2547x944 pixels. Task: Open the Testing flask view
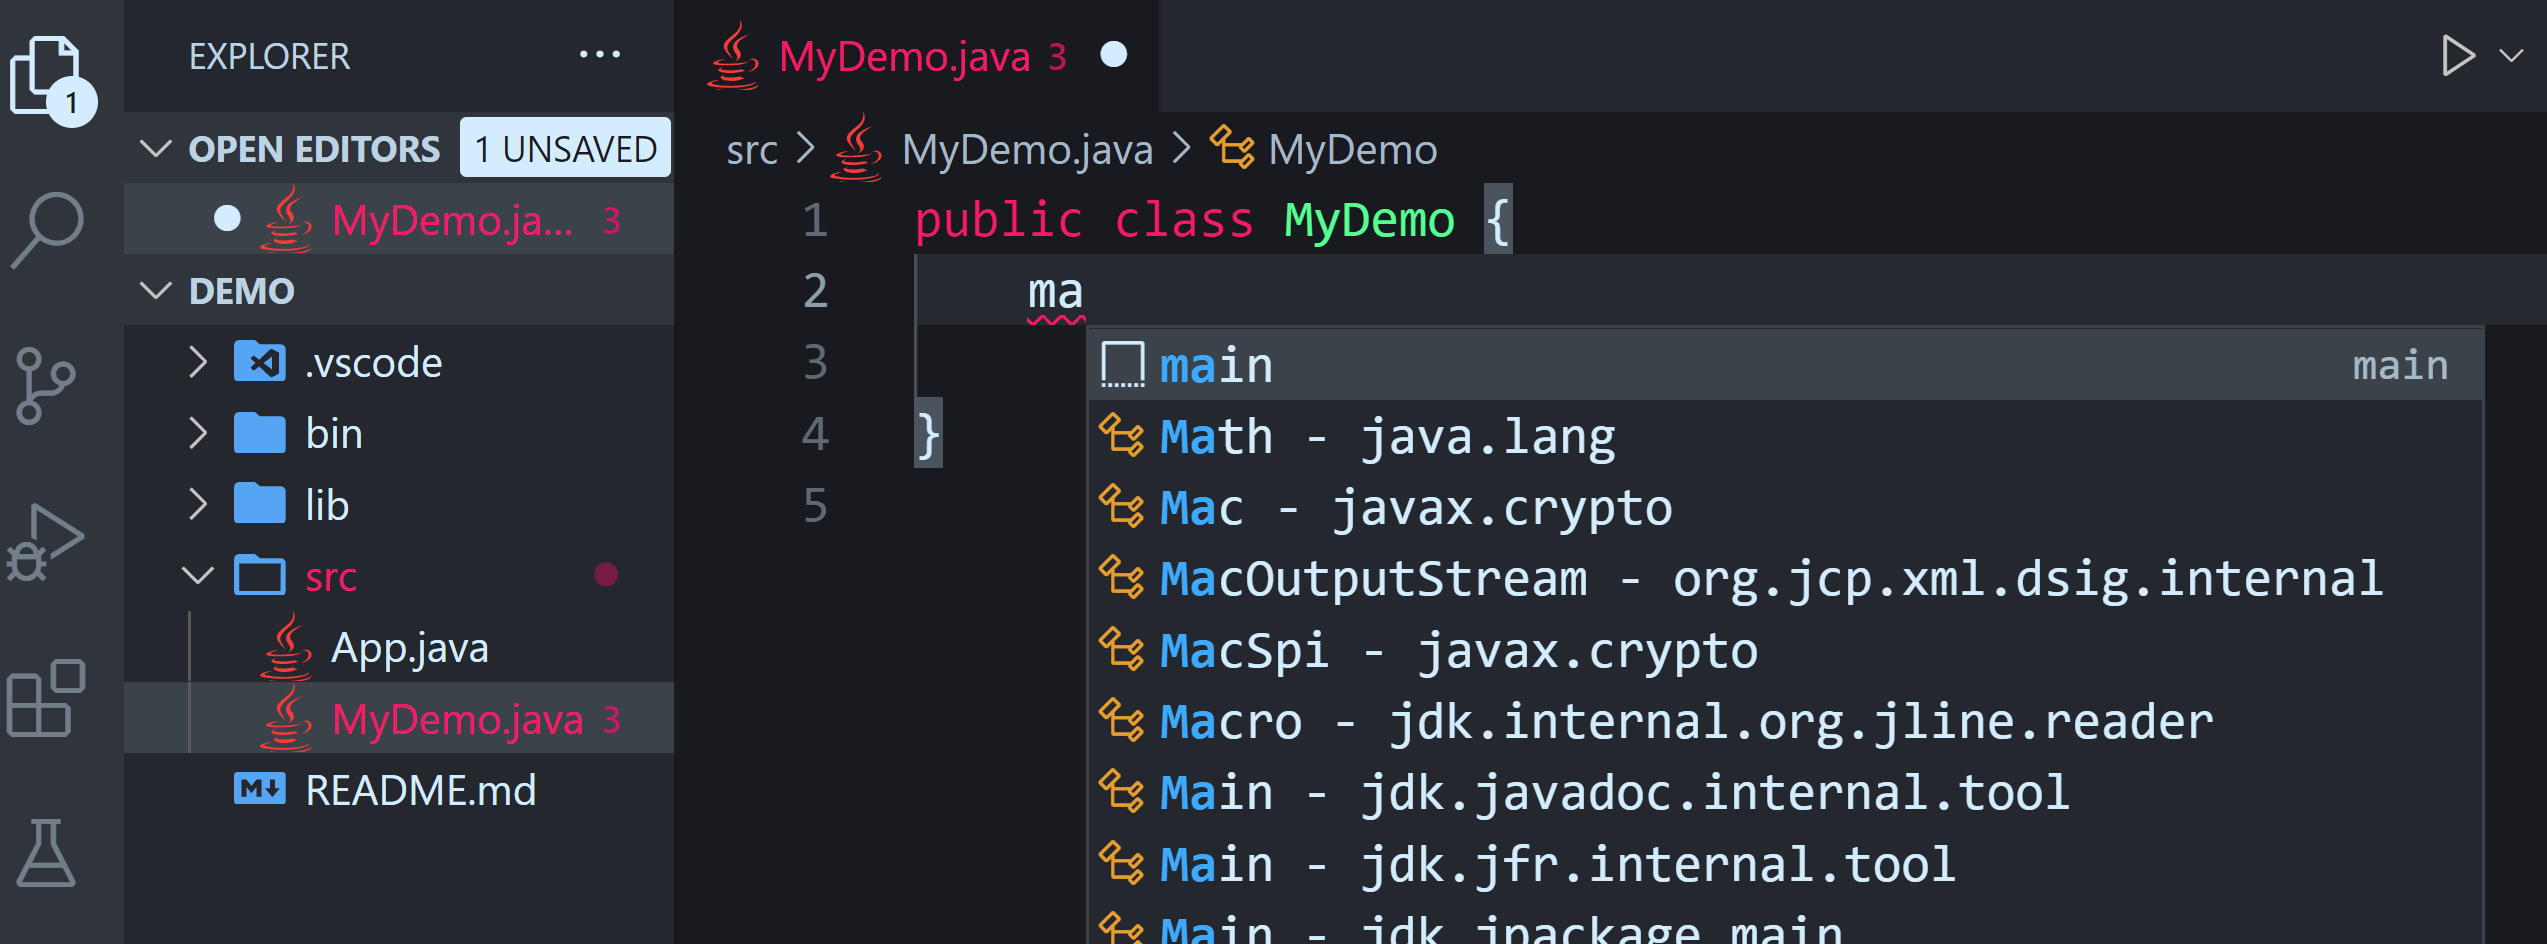point(46,853)
